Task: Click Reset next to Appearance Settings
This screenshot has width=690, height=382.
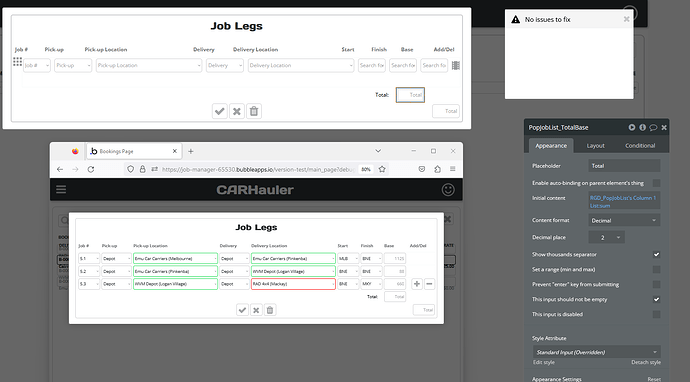Action: click(x=653, y=379)
